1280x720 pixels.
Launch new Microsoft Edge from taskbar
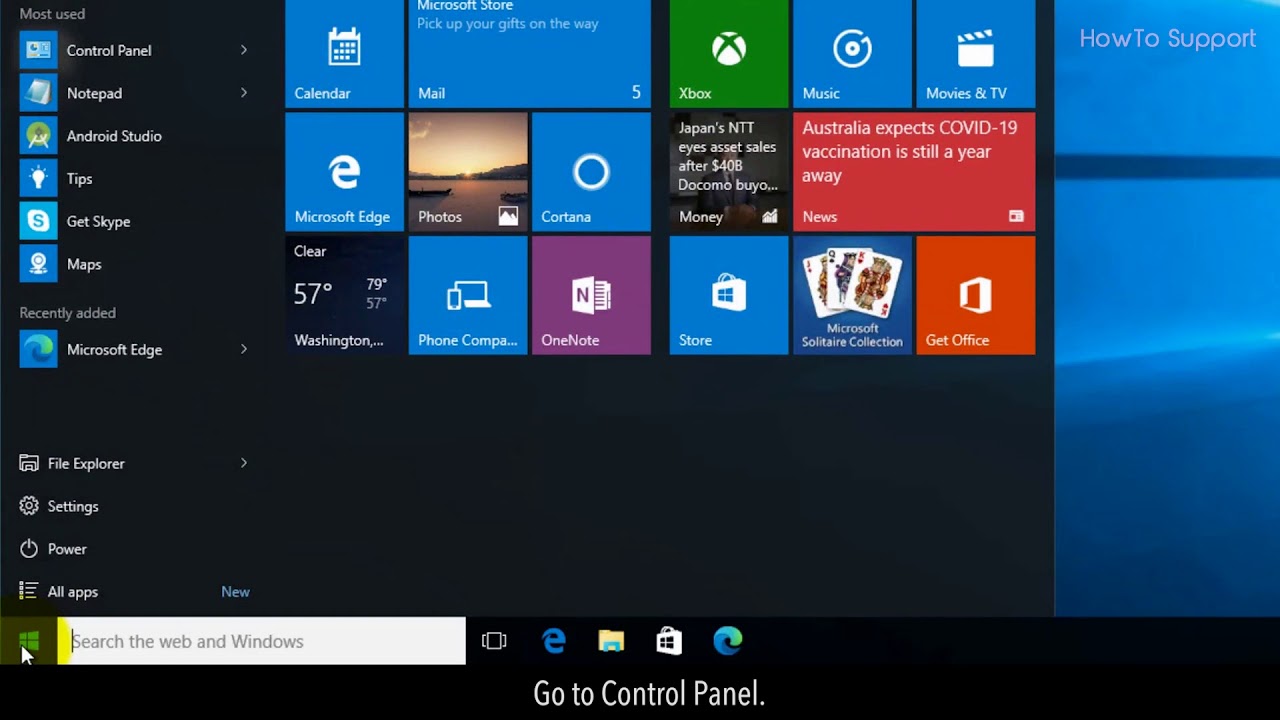(728, 641)
